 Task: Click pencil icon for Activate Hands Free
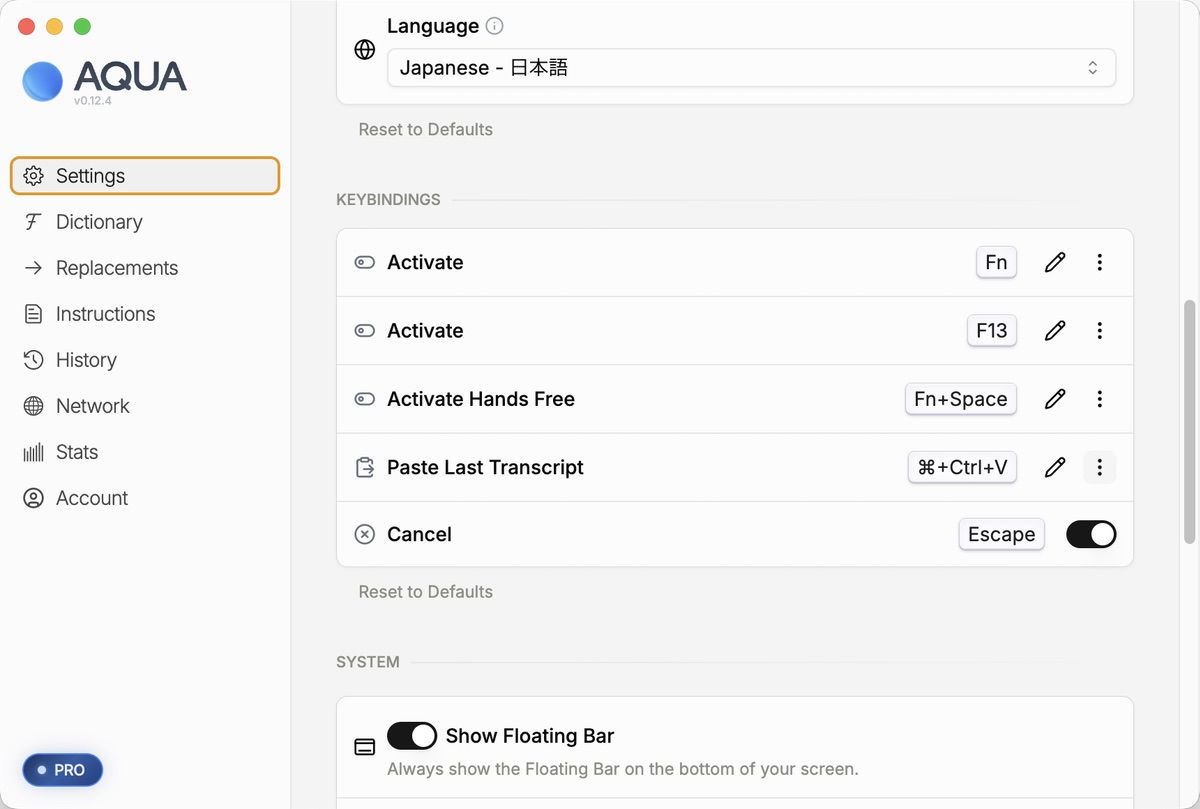1054,399
